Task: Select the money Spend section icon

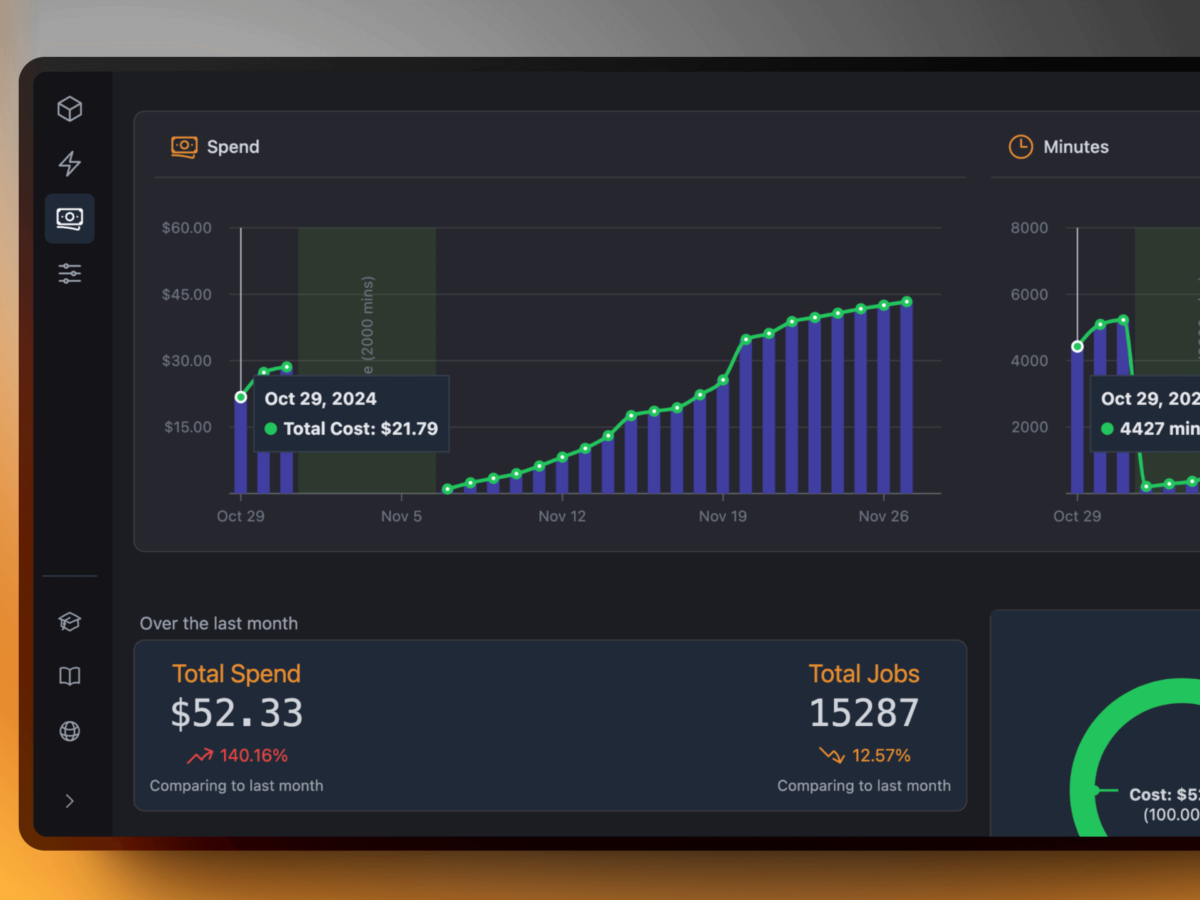Action: click(x=69, y=217)
